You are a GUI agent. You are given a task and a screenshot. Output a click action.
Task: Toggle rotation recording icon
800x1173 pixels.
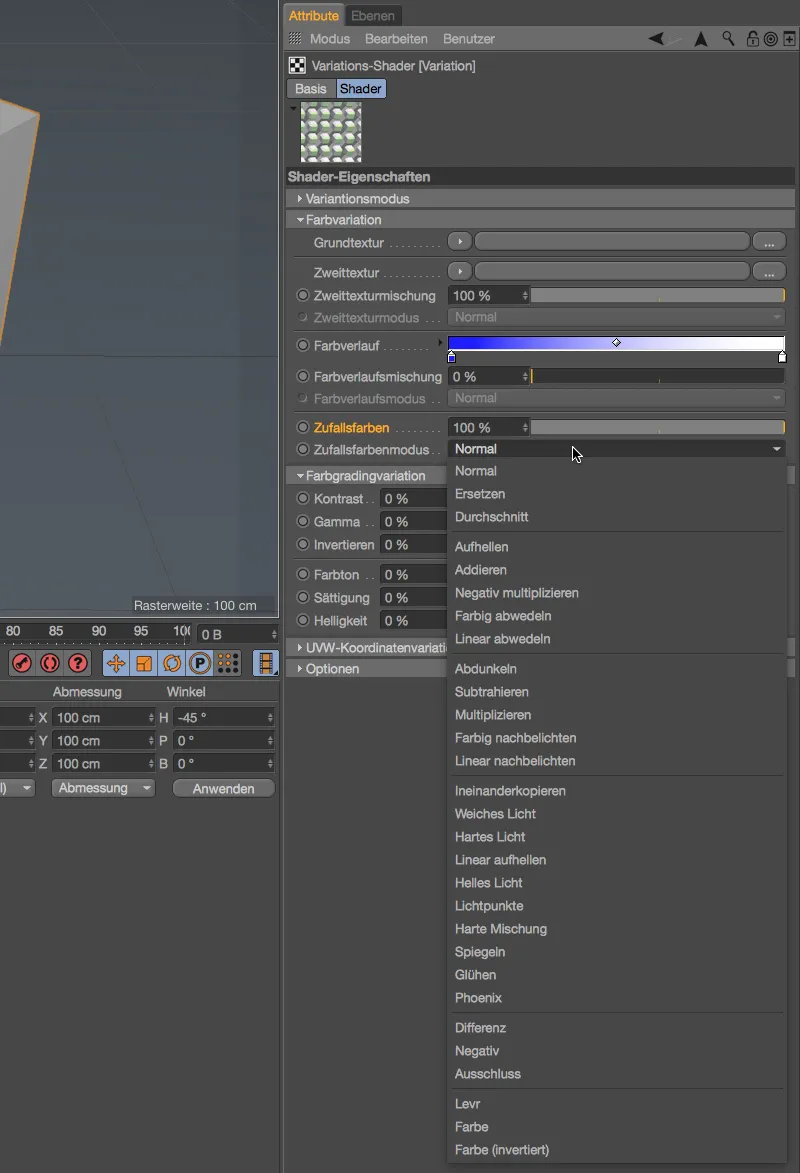click(x=171, y=663)
